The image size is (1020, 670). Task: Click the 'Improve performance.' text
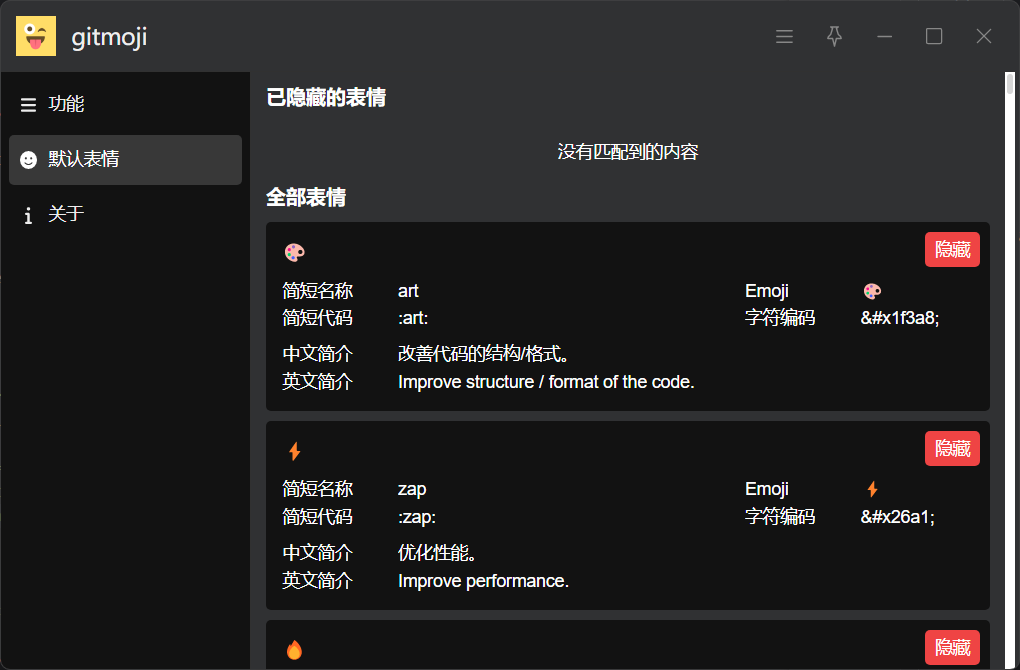tap(483, 581)
